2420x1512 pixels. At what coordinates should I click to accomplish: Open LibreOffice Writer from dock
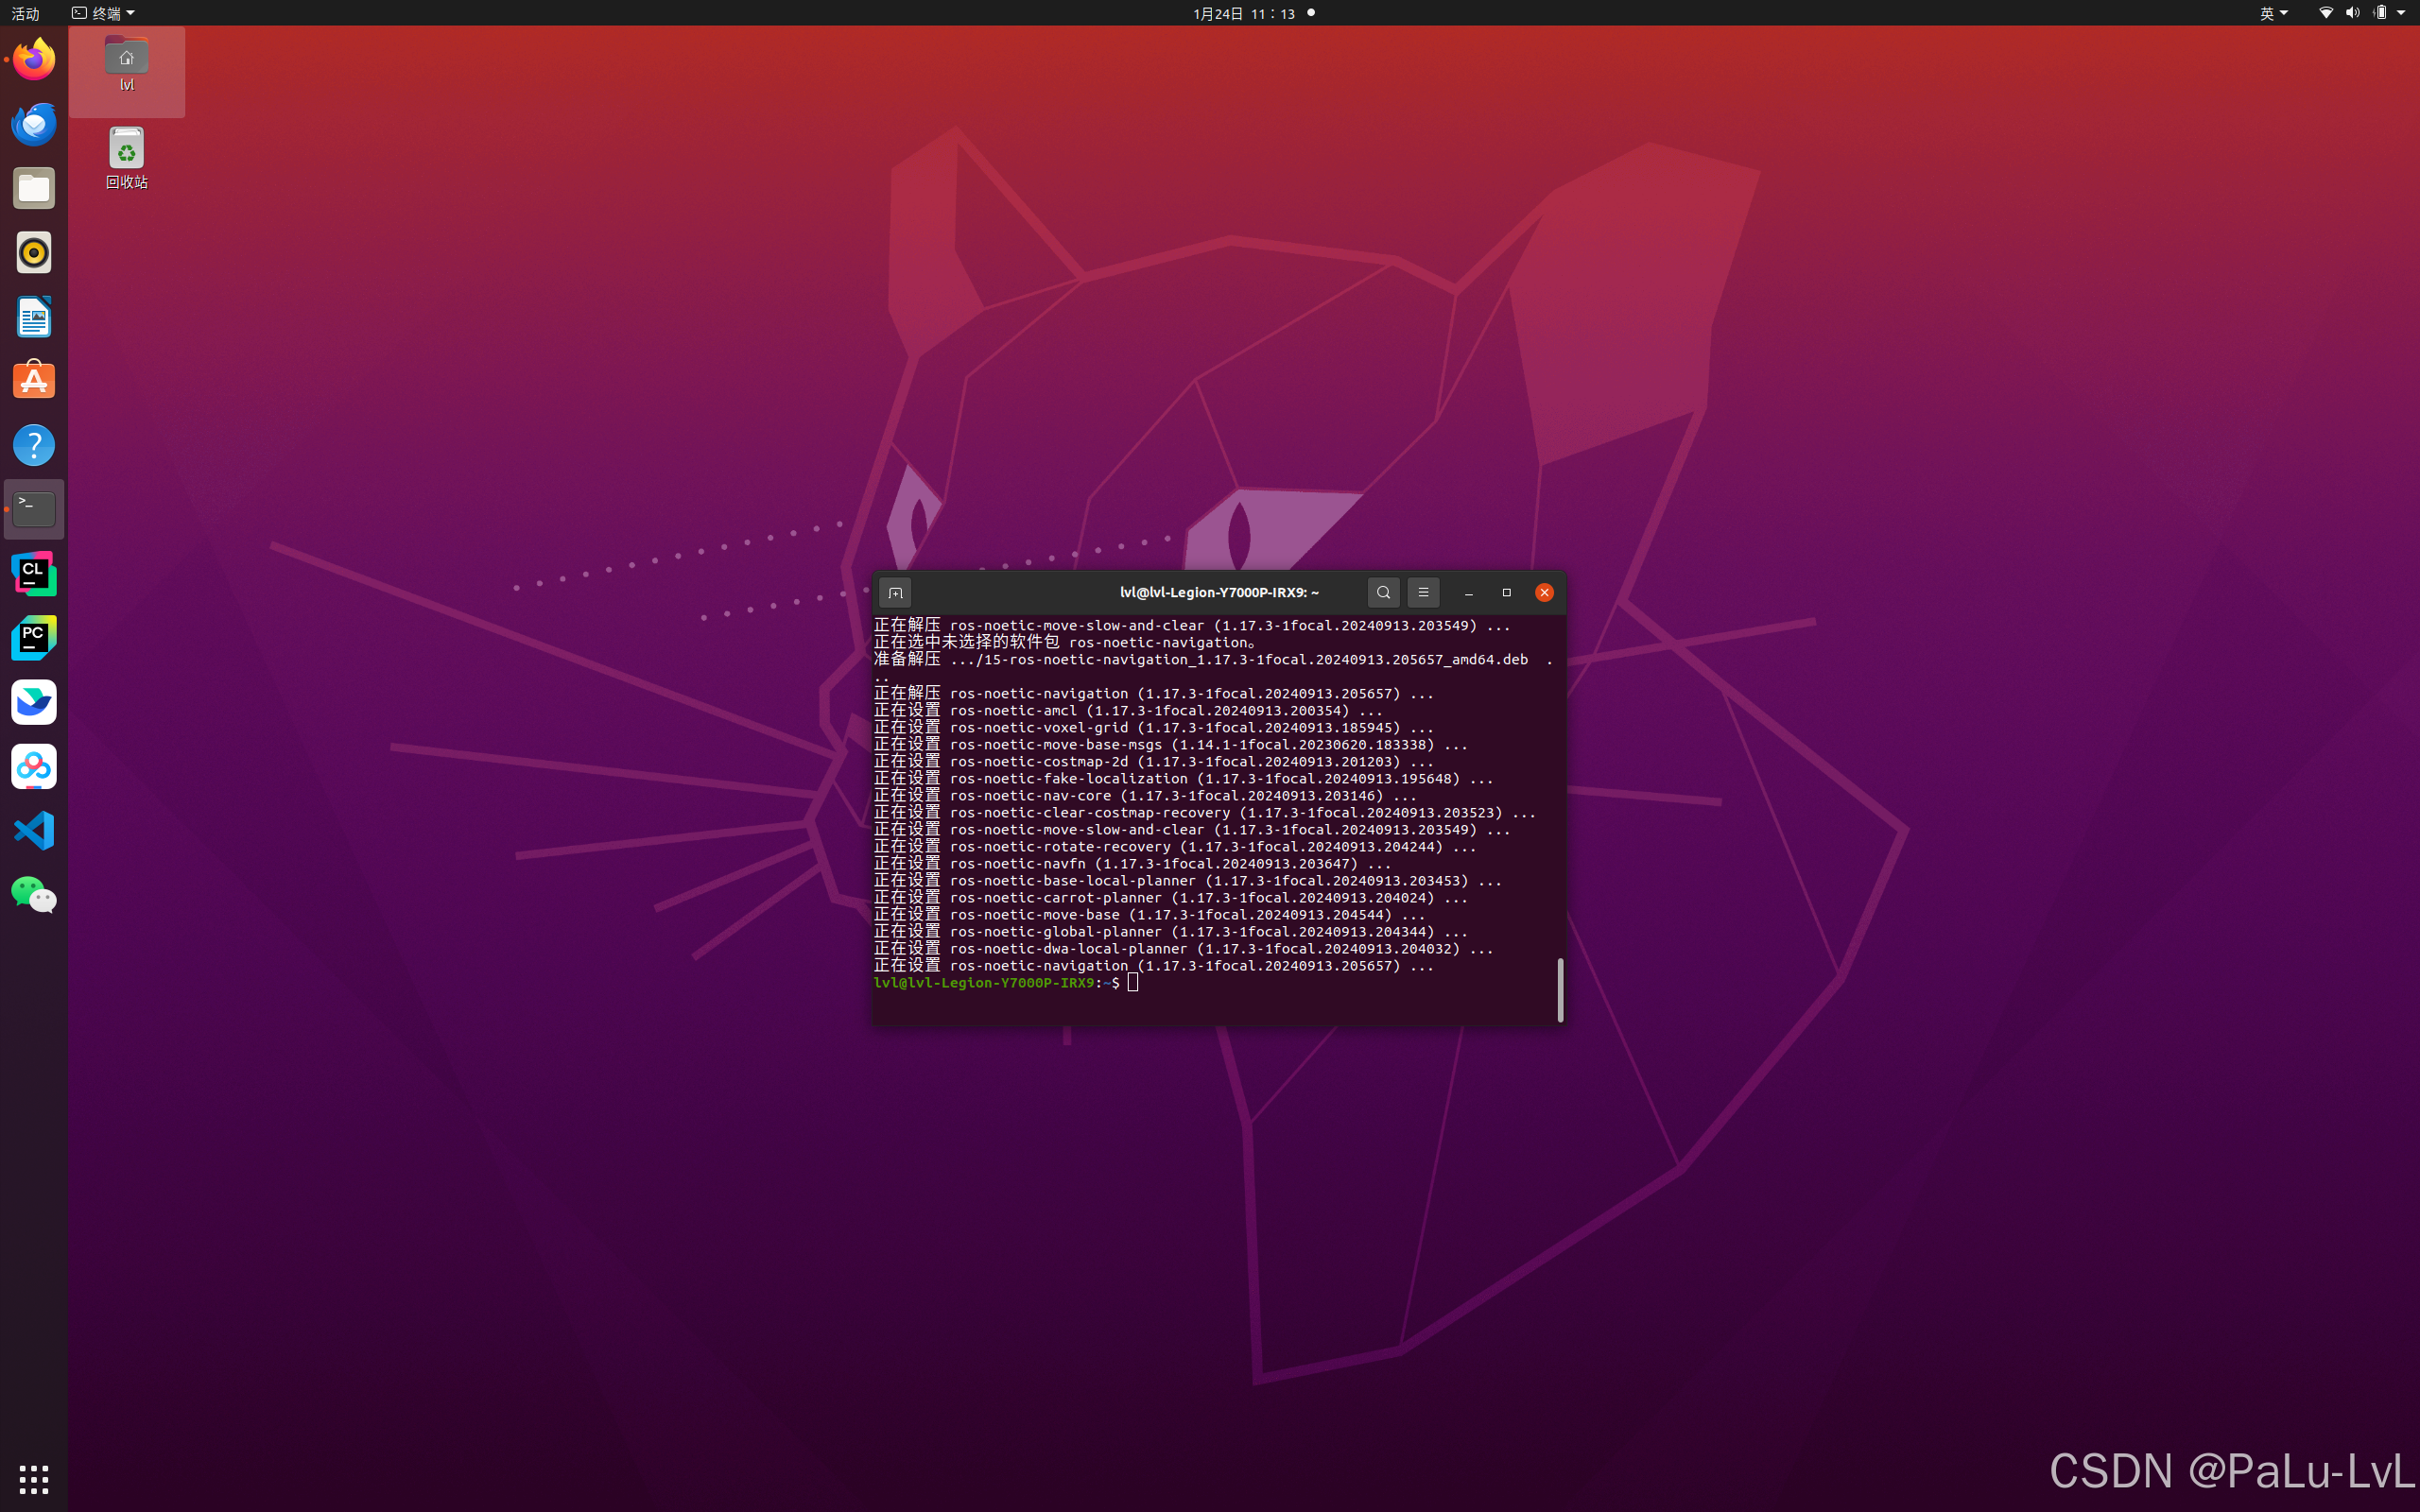click(x=34, y=317)
